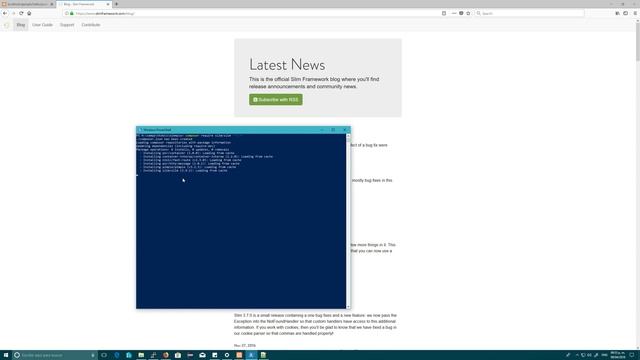Image resolution: width=640 pixels, height=360 pixels.
Task: Reload the page with the refresh icon
Action: click(x=21, y=13)
